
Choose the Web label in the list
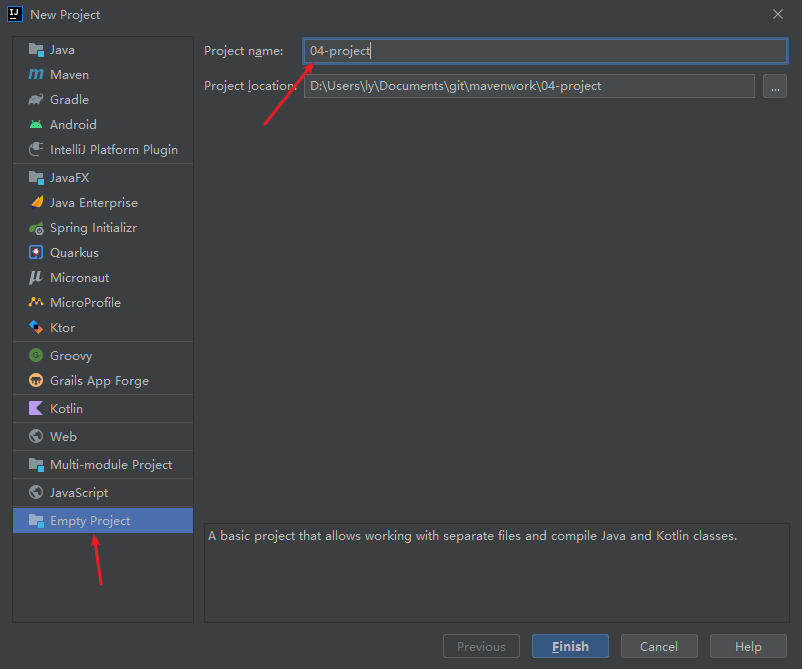tap(63, 437)
